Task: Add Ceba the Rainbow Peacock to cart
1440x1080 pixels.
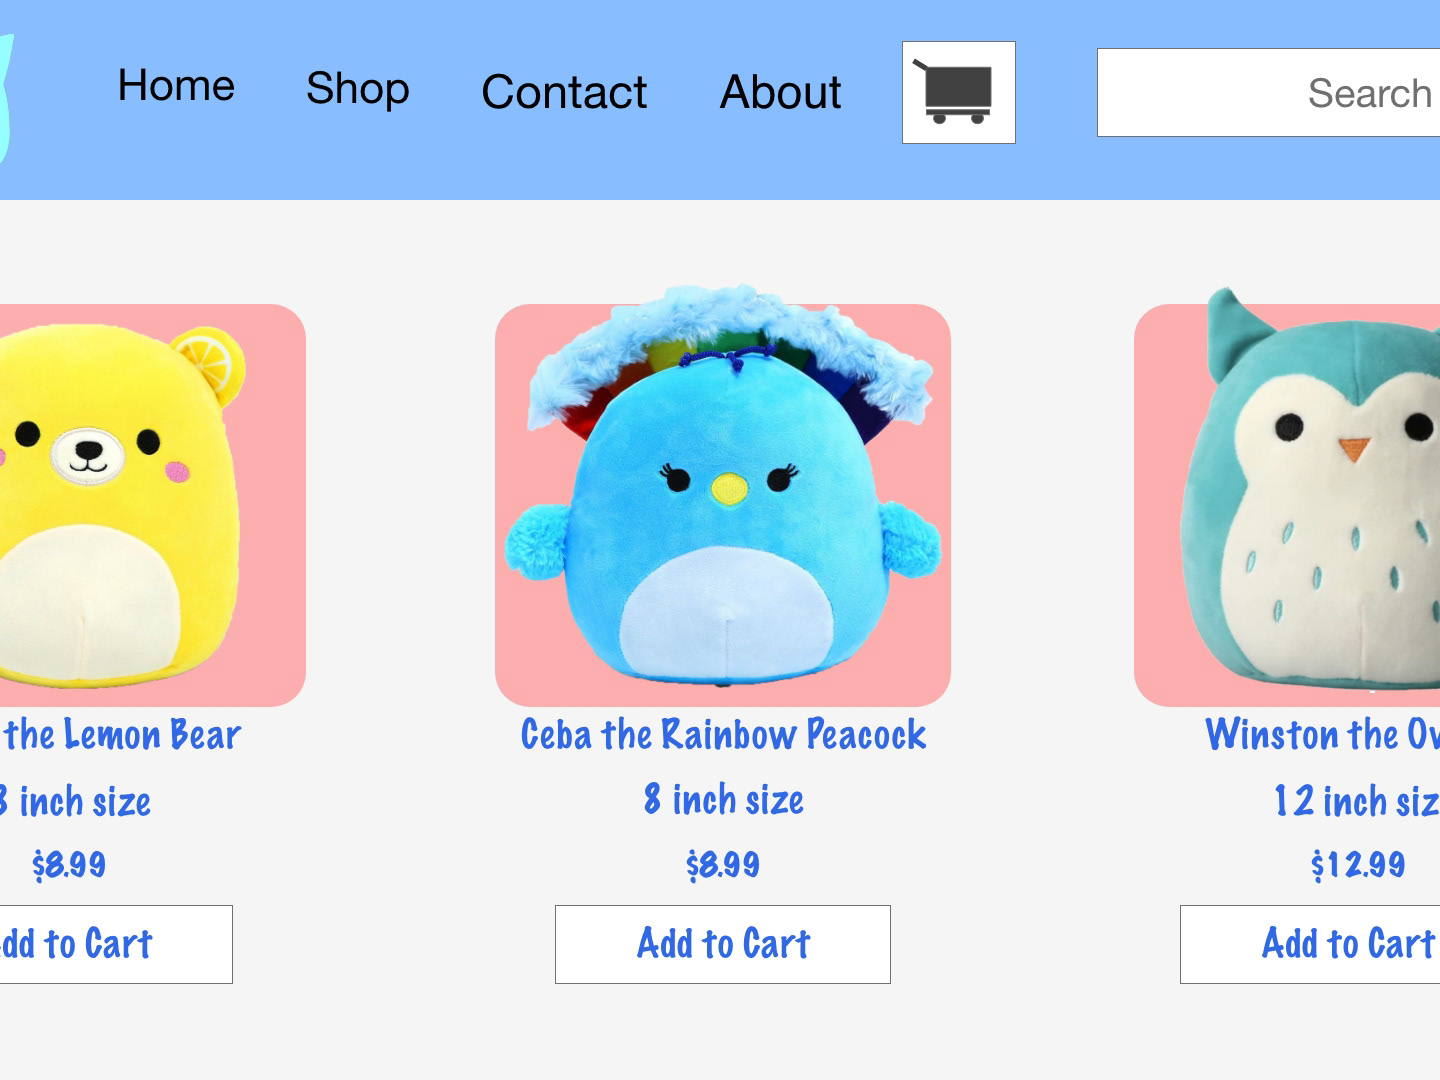Action: (723, 944)
